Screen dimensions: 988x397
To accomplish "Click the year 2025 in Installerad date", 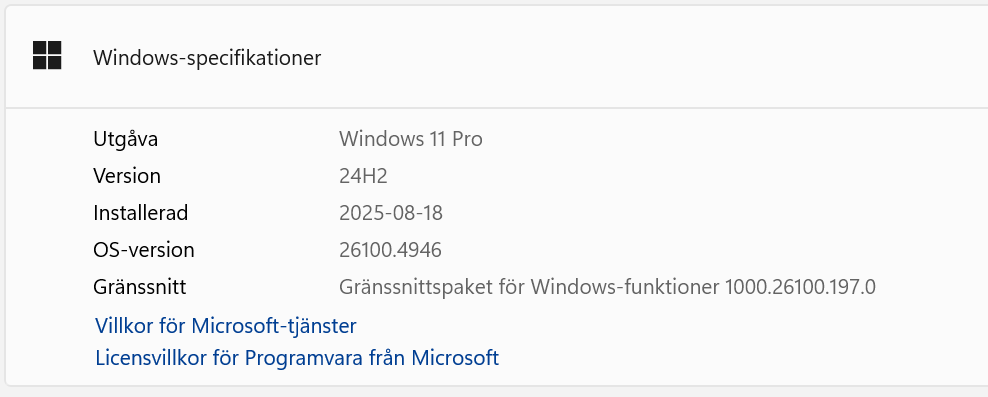I will [359, 213].
